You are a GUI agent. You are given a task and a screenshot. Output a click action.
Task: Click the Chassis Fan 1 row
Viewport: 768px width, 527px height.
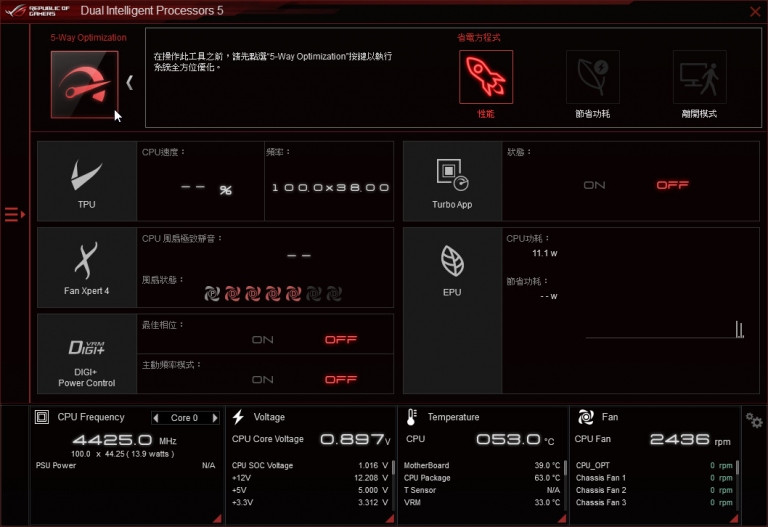(654, 478)
